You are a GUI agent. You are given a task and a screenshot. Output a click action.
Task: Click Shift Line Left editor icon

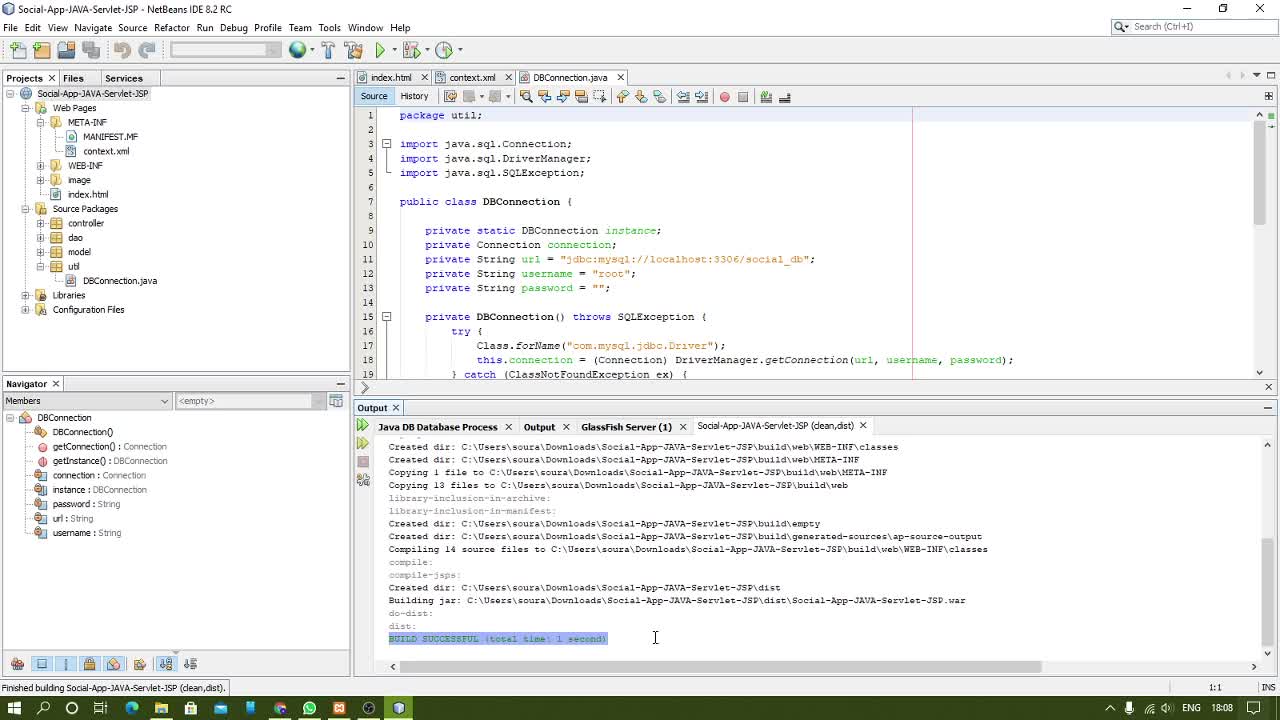tap(683, 97)
